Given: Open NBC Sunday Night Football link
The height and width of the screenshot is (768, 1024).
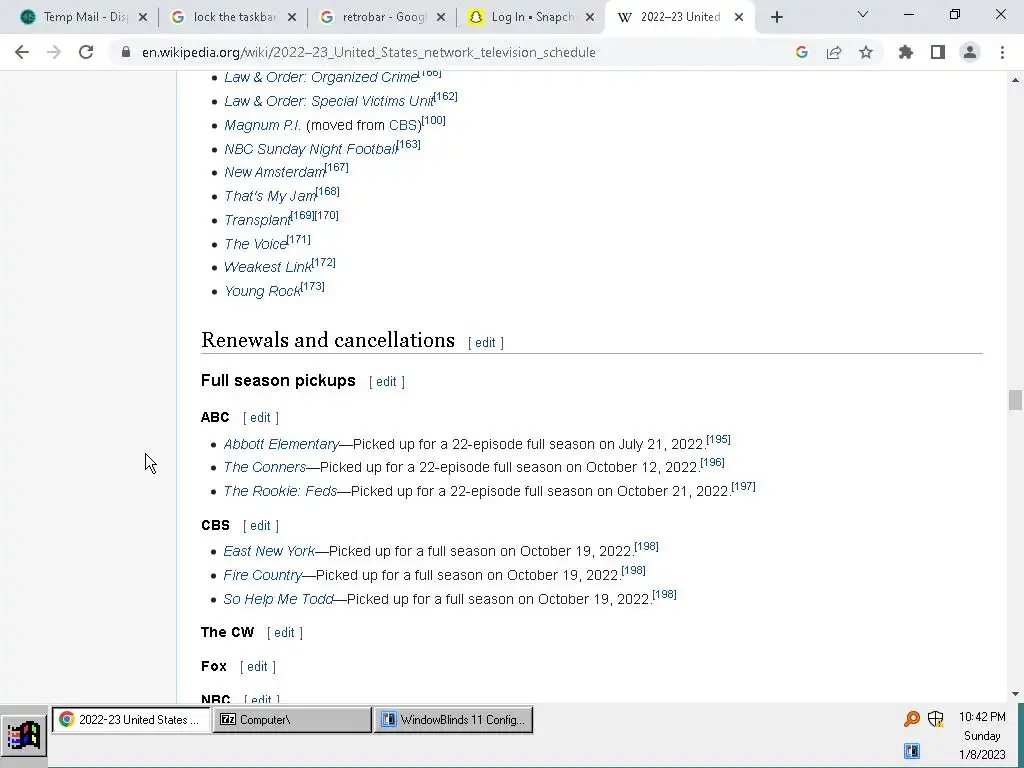Looking at the screenshot, I should (310, 150).
